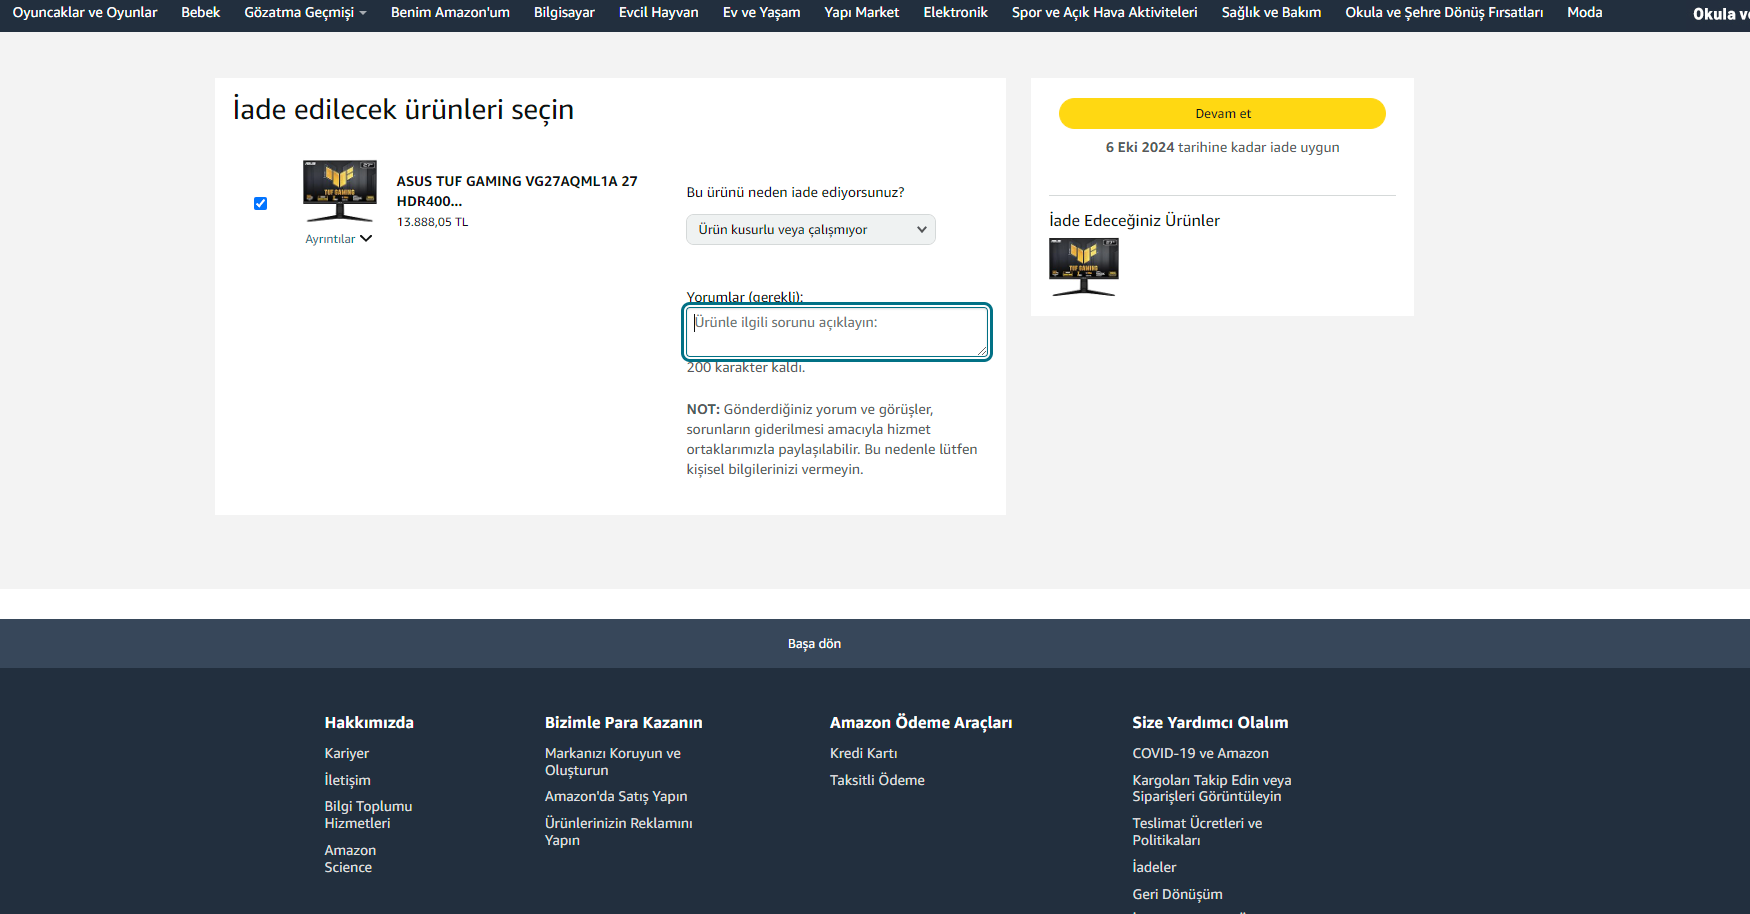This screenshot has width=1750, height=914.
Task: Open Gözatma Geçmişi dropdown menu
Action: coord(305,12)
